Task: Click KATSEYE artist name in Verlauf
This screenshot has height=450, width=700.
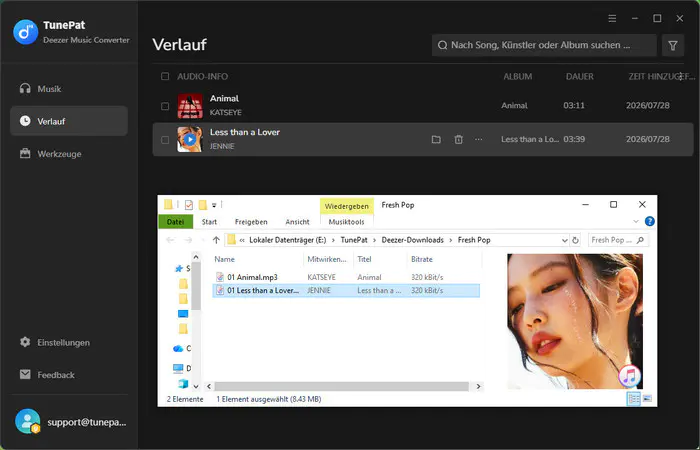Action: tap(225, 112)
